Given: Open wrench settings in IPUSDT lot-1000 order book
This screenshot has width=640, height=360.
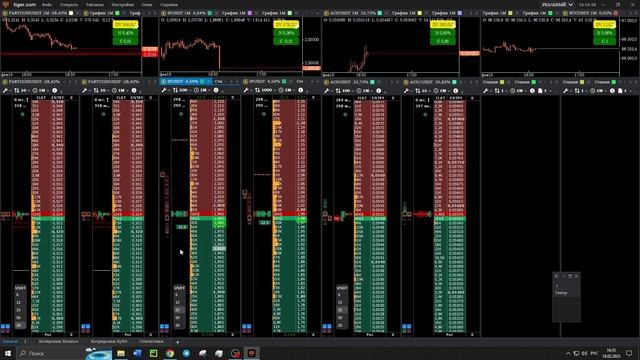Looking at the screenshot, I should click(246, 90).
